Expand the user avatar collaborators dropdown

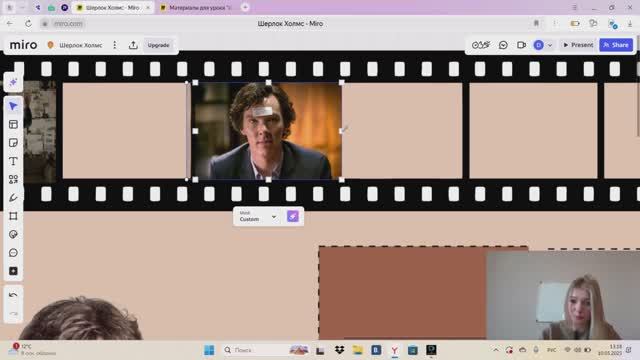click(x=550, y=45)
